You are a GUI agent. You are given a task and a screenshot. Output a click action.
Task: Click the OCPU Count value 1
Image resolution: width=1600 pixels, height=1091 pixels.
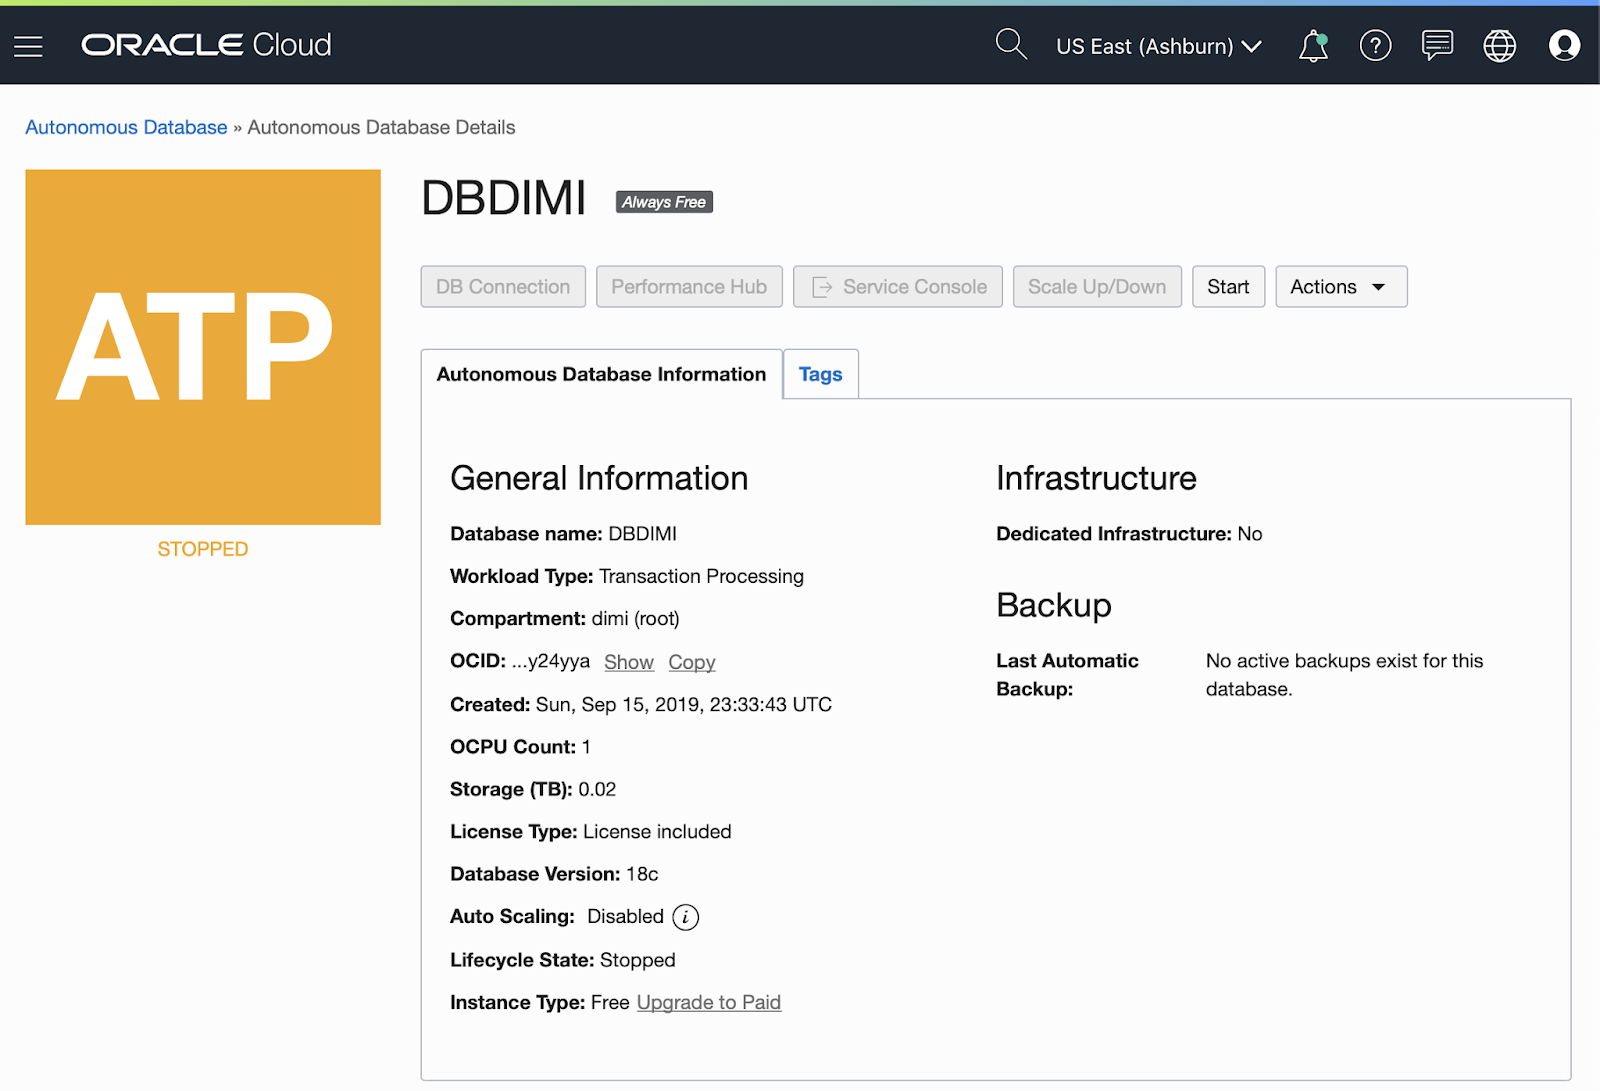(586, 747)
